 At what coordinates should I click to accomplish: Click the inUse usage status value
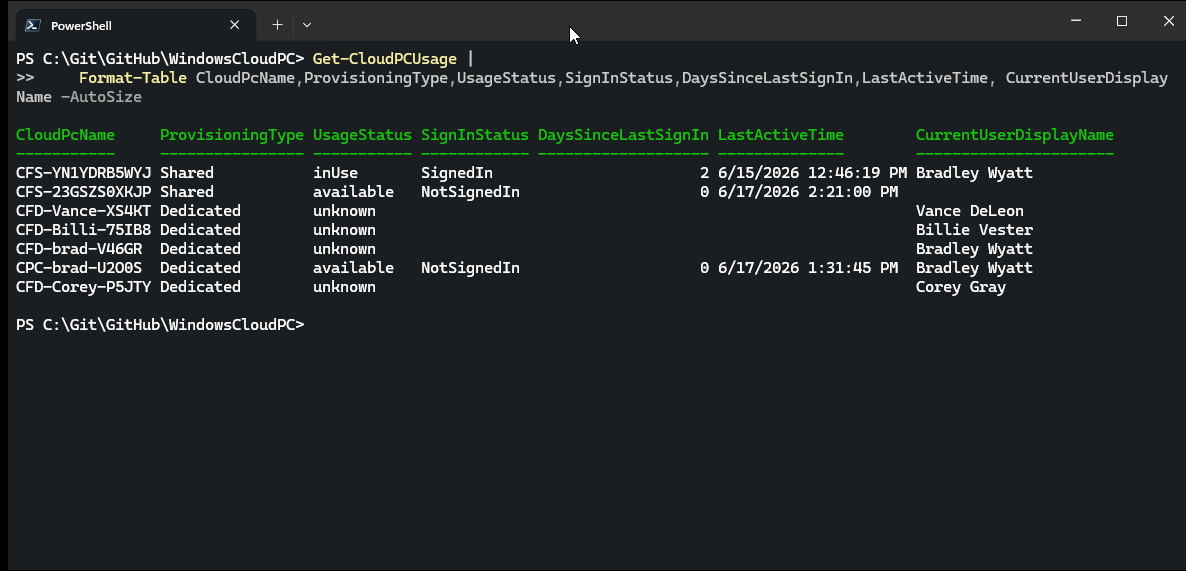(335, 173)
